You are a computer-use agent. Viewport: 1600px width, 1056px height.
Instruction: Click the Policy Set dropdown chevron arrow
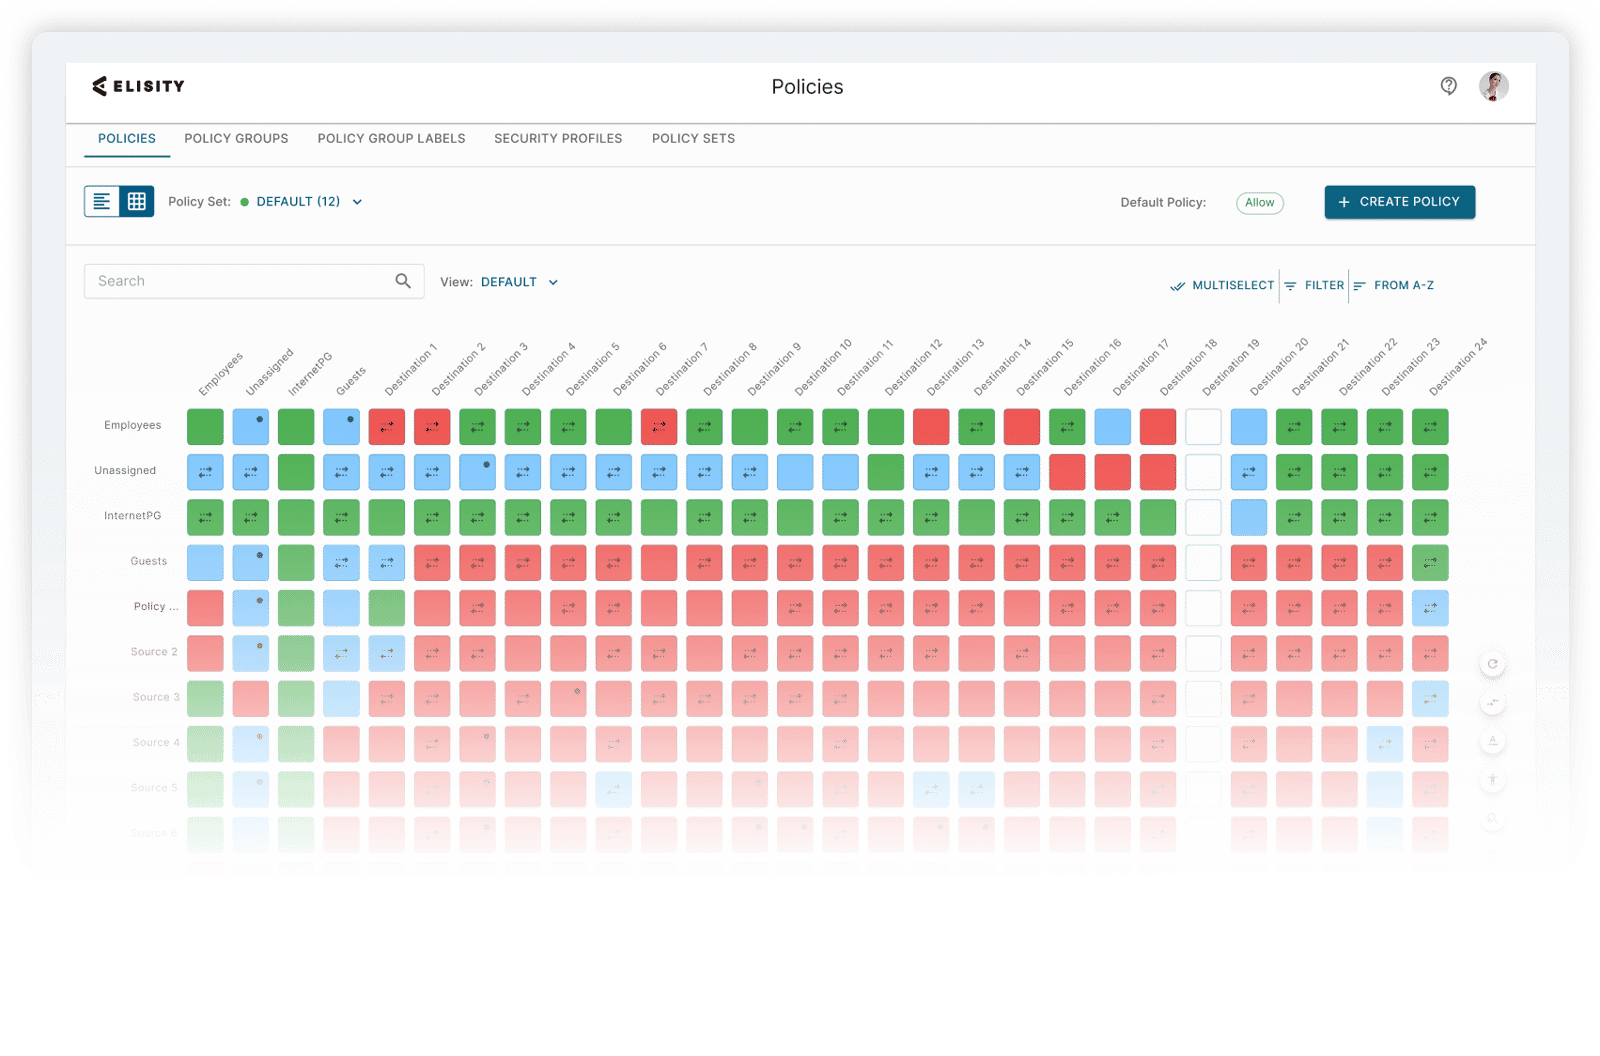coord(357,202)
